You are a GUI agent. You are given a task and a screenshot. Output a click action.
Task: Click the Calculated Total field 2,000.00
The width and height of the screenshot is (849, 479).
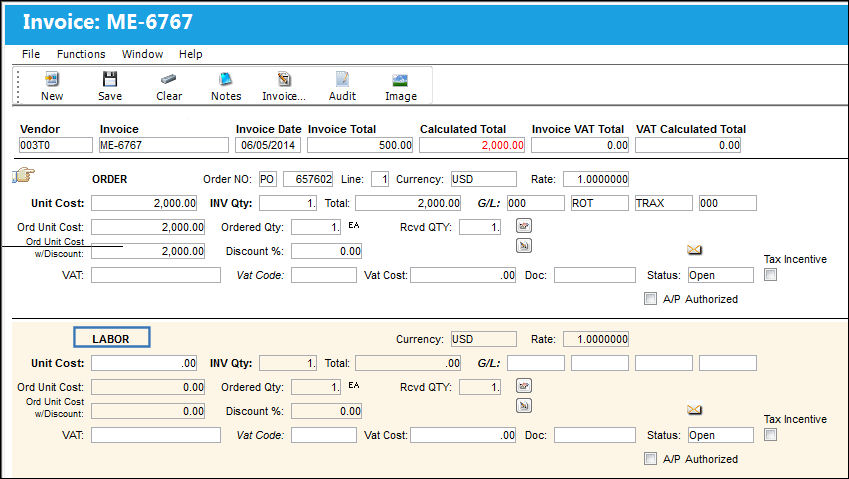click(472, 145)
